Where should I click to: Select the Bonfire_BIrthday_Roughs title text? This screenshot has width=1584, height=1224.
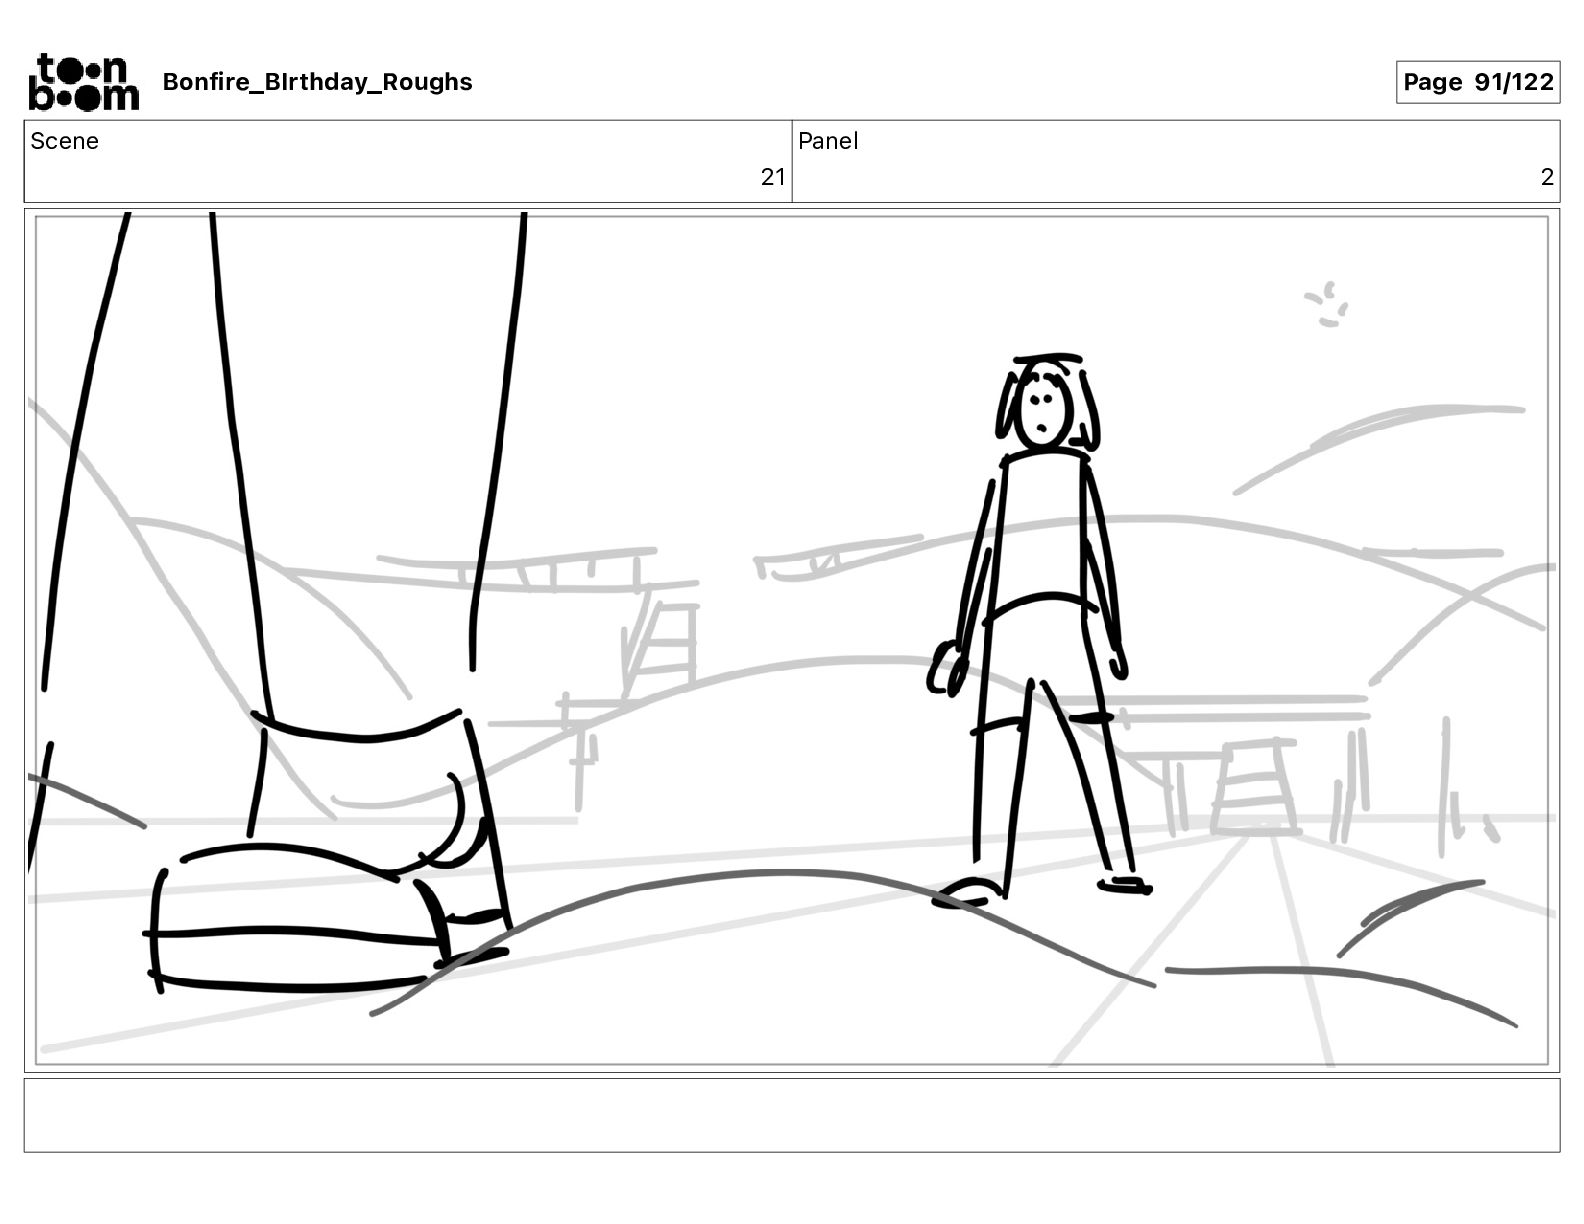(x=317, y=82)
